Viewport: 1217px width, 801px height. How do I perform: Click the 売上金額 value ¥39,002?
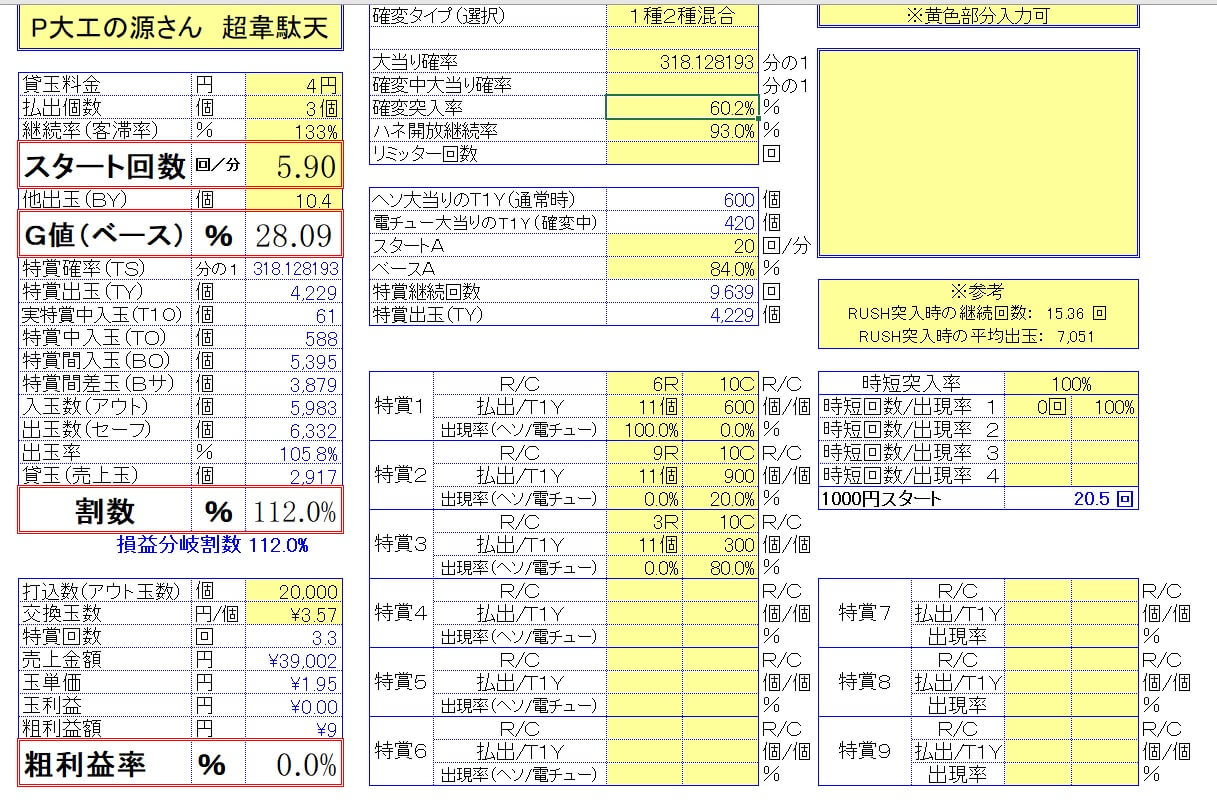[293, 660]
